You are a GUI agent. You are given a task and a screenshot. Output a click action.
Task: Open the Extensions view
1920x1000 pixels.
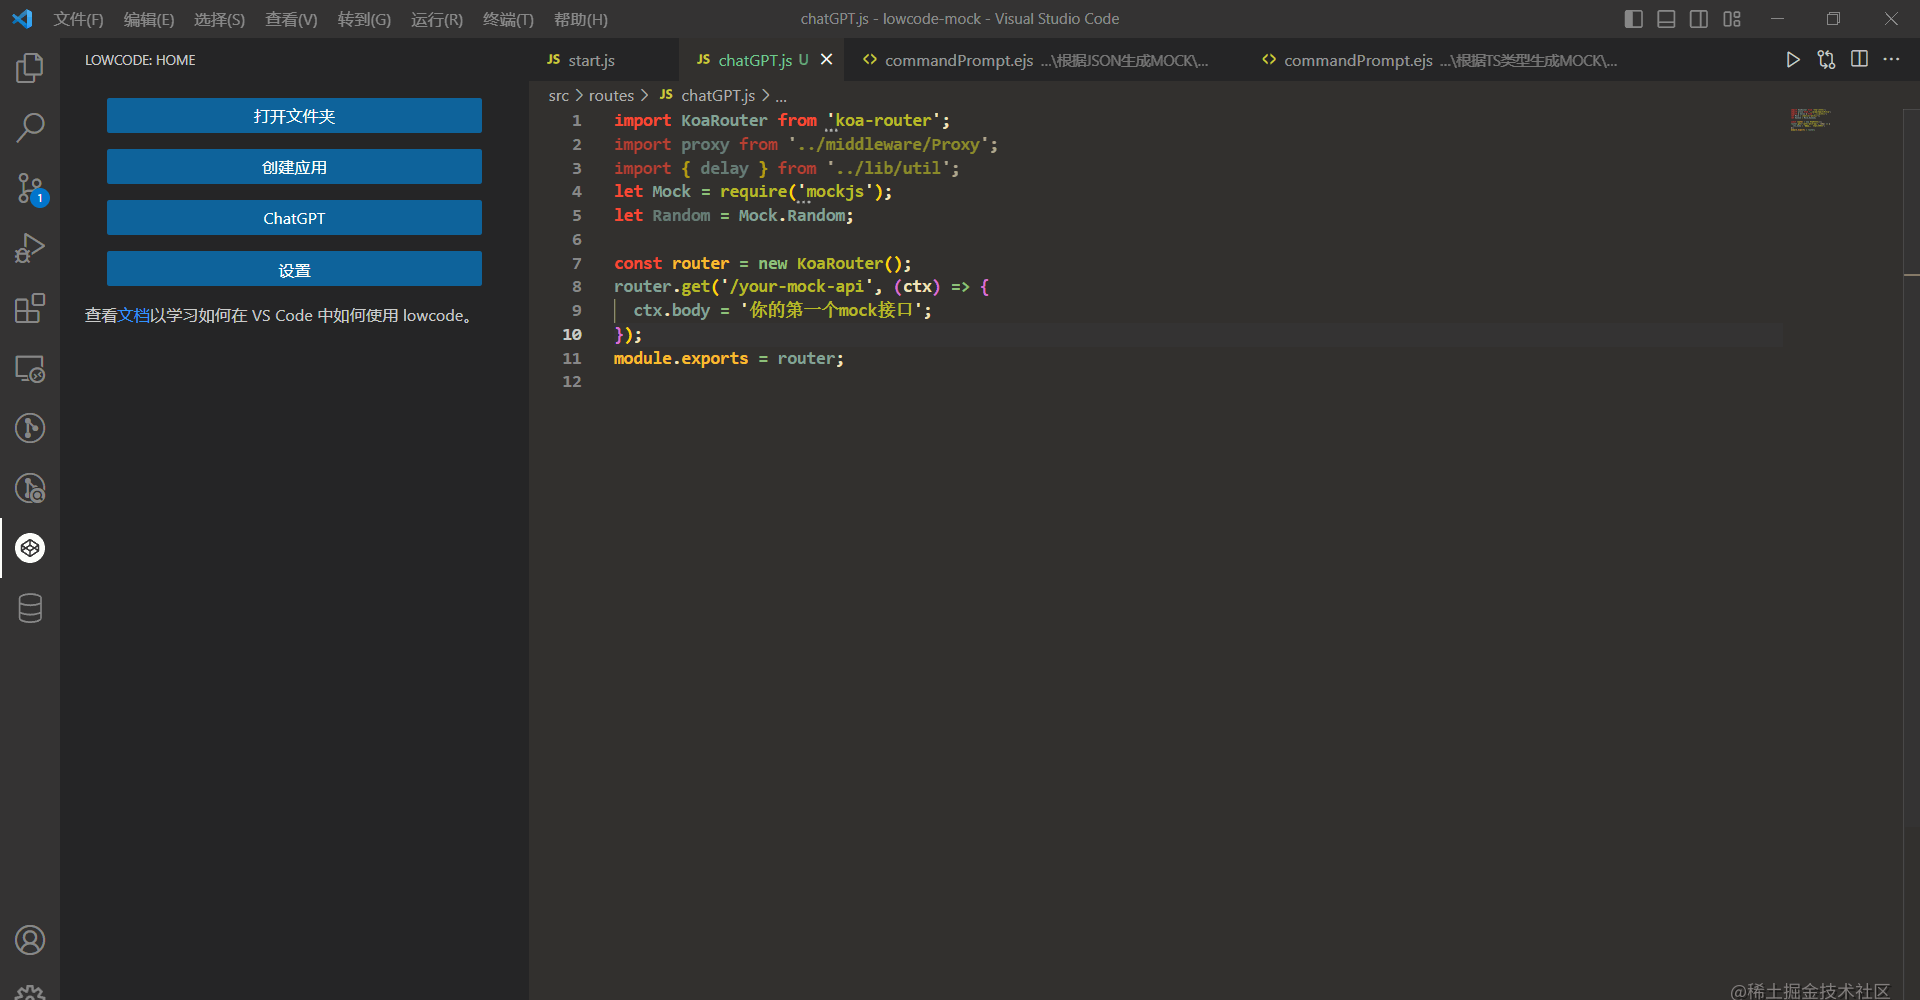click(x=30, y=308)
